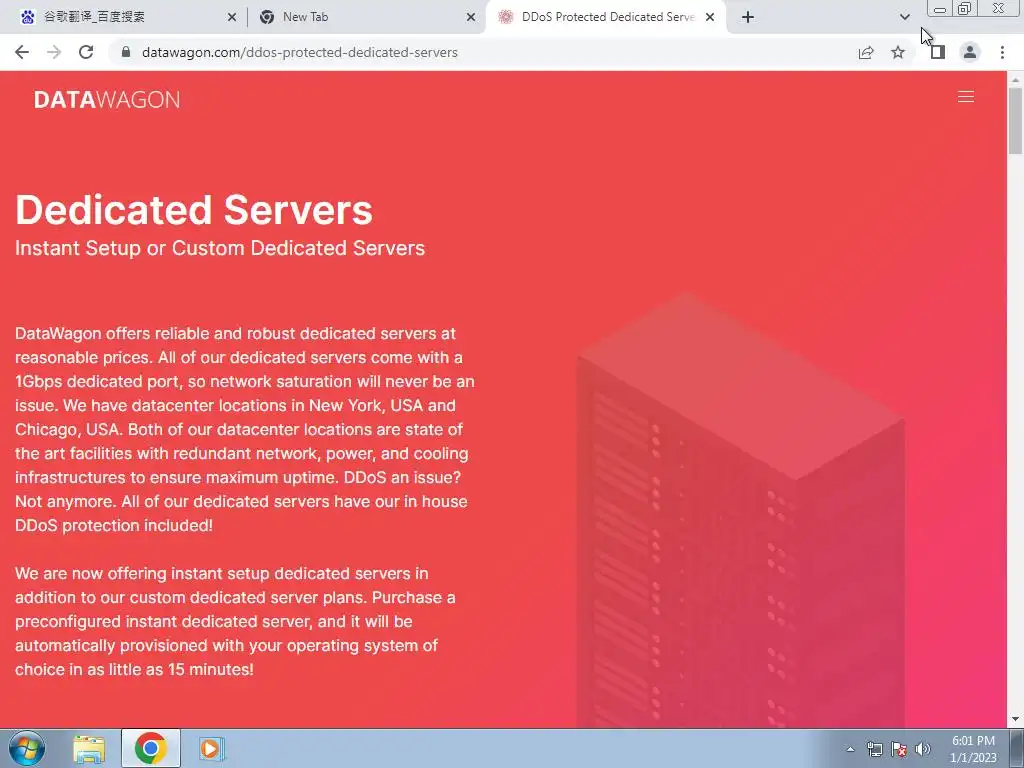Open the browser side panel
This screenshot has width=1024, height=768.
[938, 52]
